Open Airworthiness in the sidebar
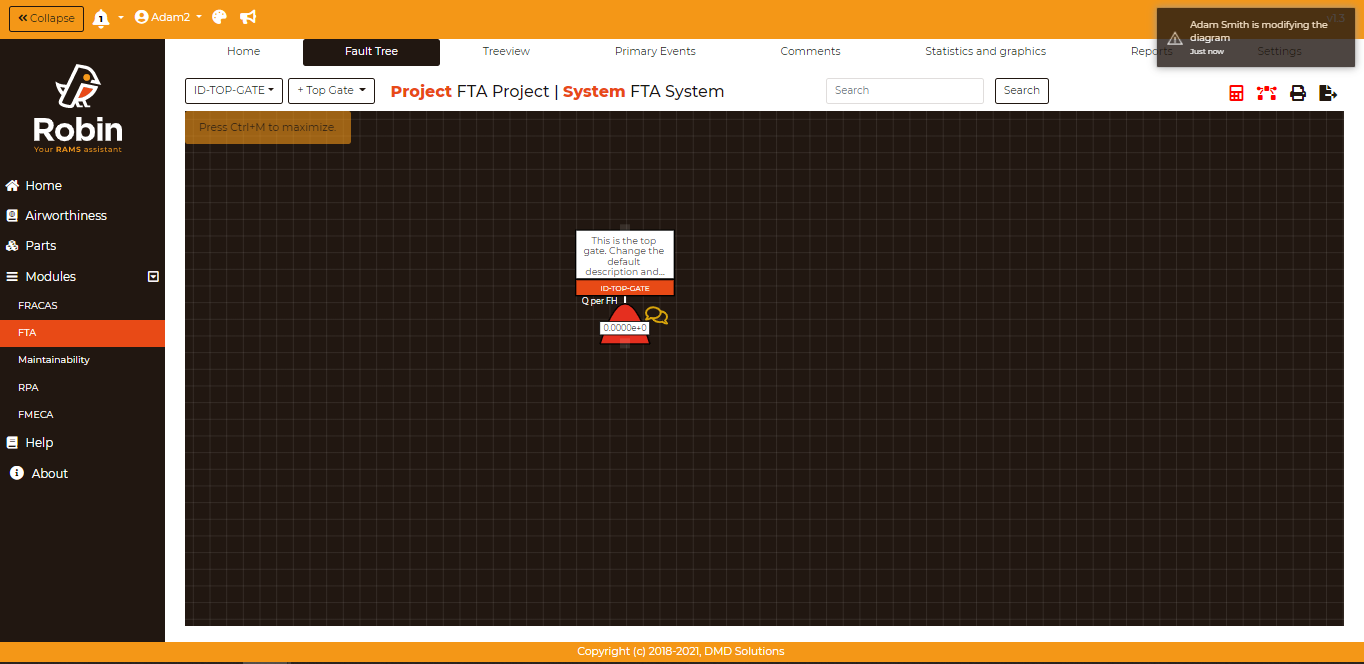1364x664 pixels. pyautogui.click(x=66, y=216)
